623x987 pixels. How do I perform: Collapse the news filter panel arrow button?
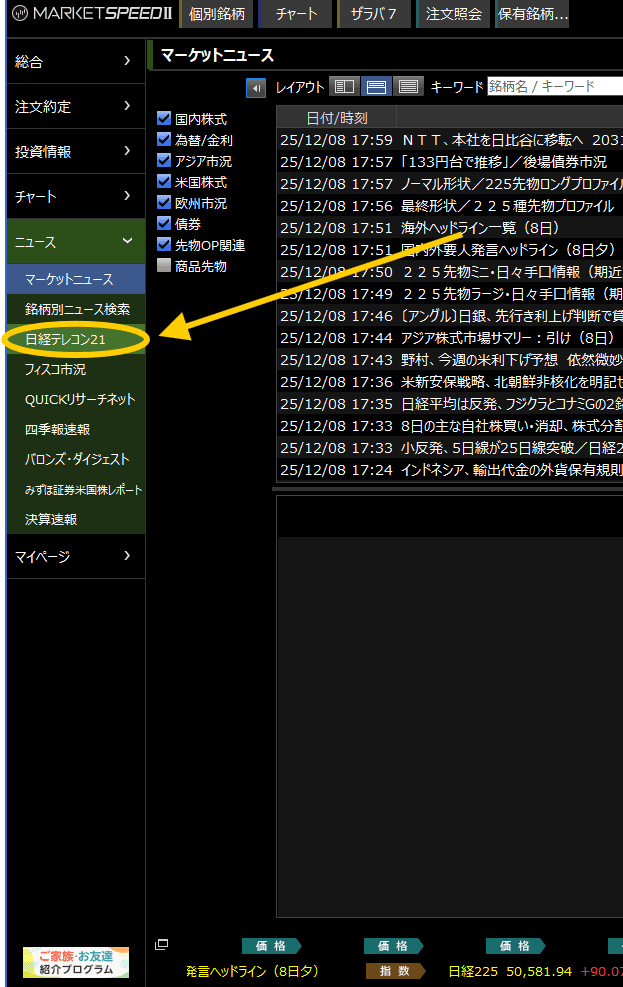click(x=255, y=87)
